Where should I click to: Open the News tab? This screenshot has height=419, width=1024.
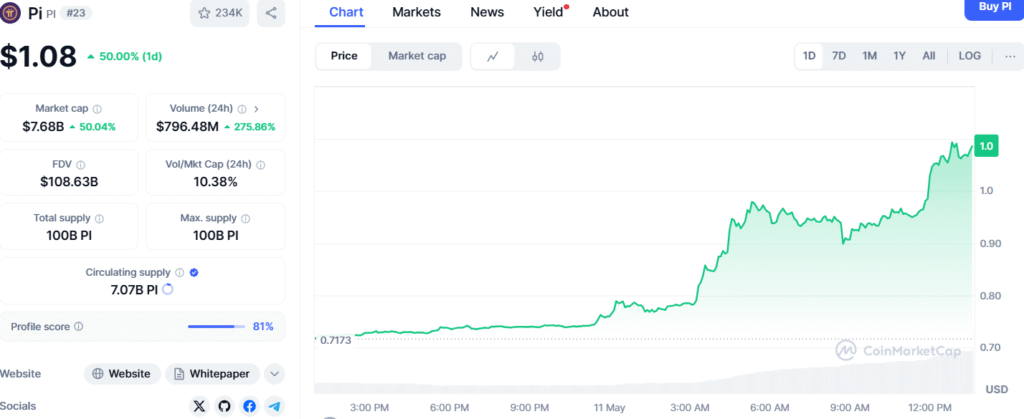pyautogui.click(x=487, y=12)
